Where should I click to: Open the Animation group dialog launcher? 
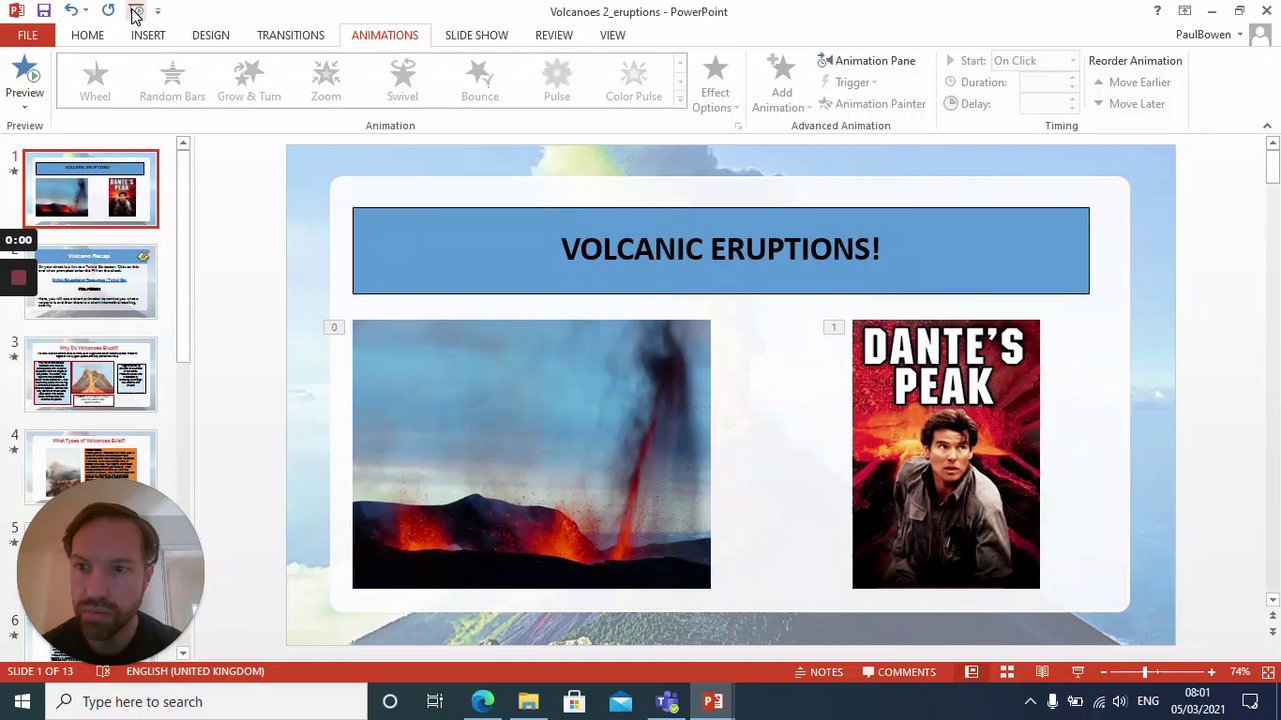pyautogui.click(x=738, y=126)
